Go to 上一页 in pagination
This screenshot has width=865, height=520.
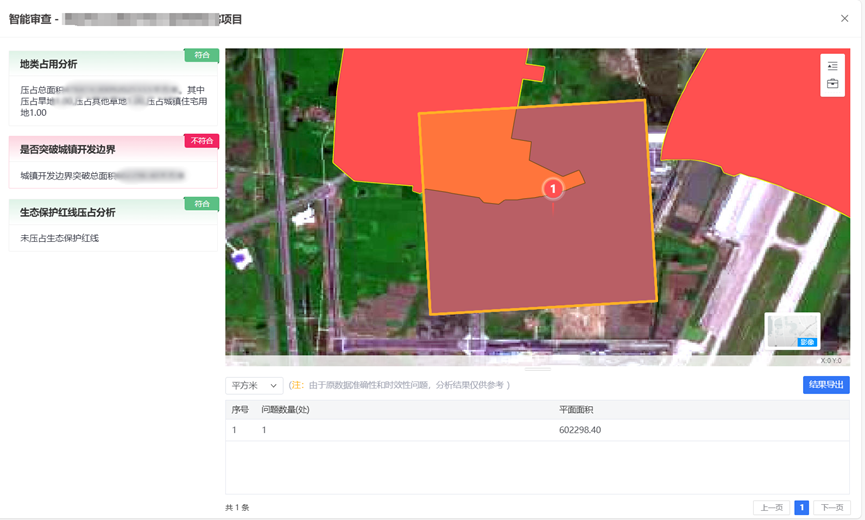click(x=771, y=507)
